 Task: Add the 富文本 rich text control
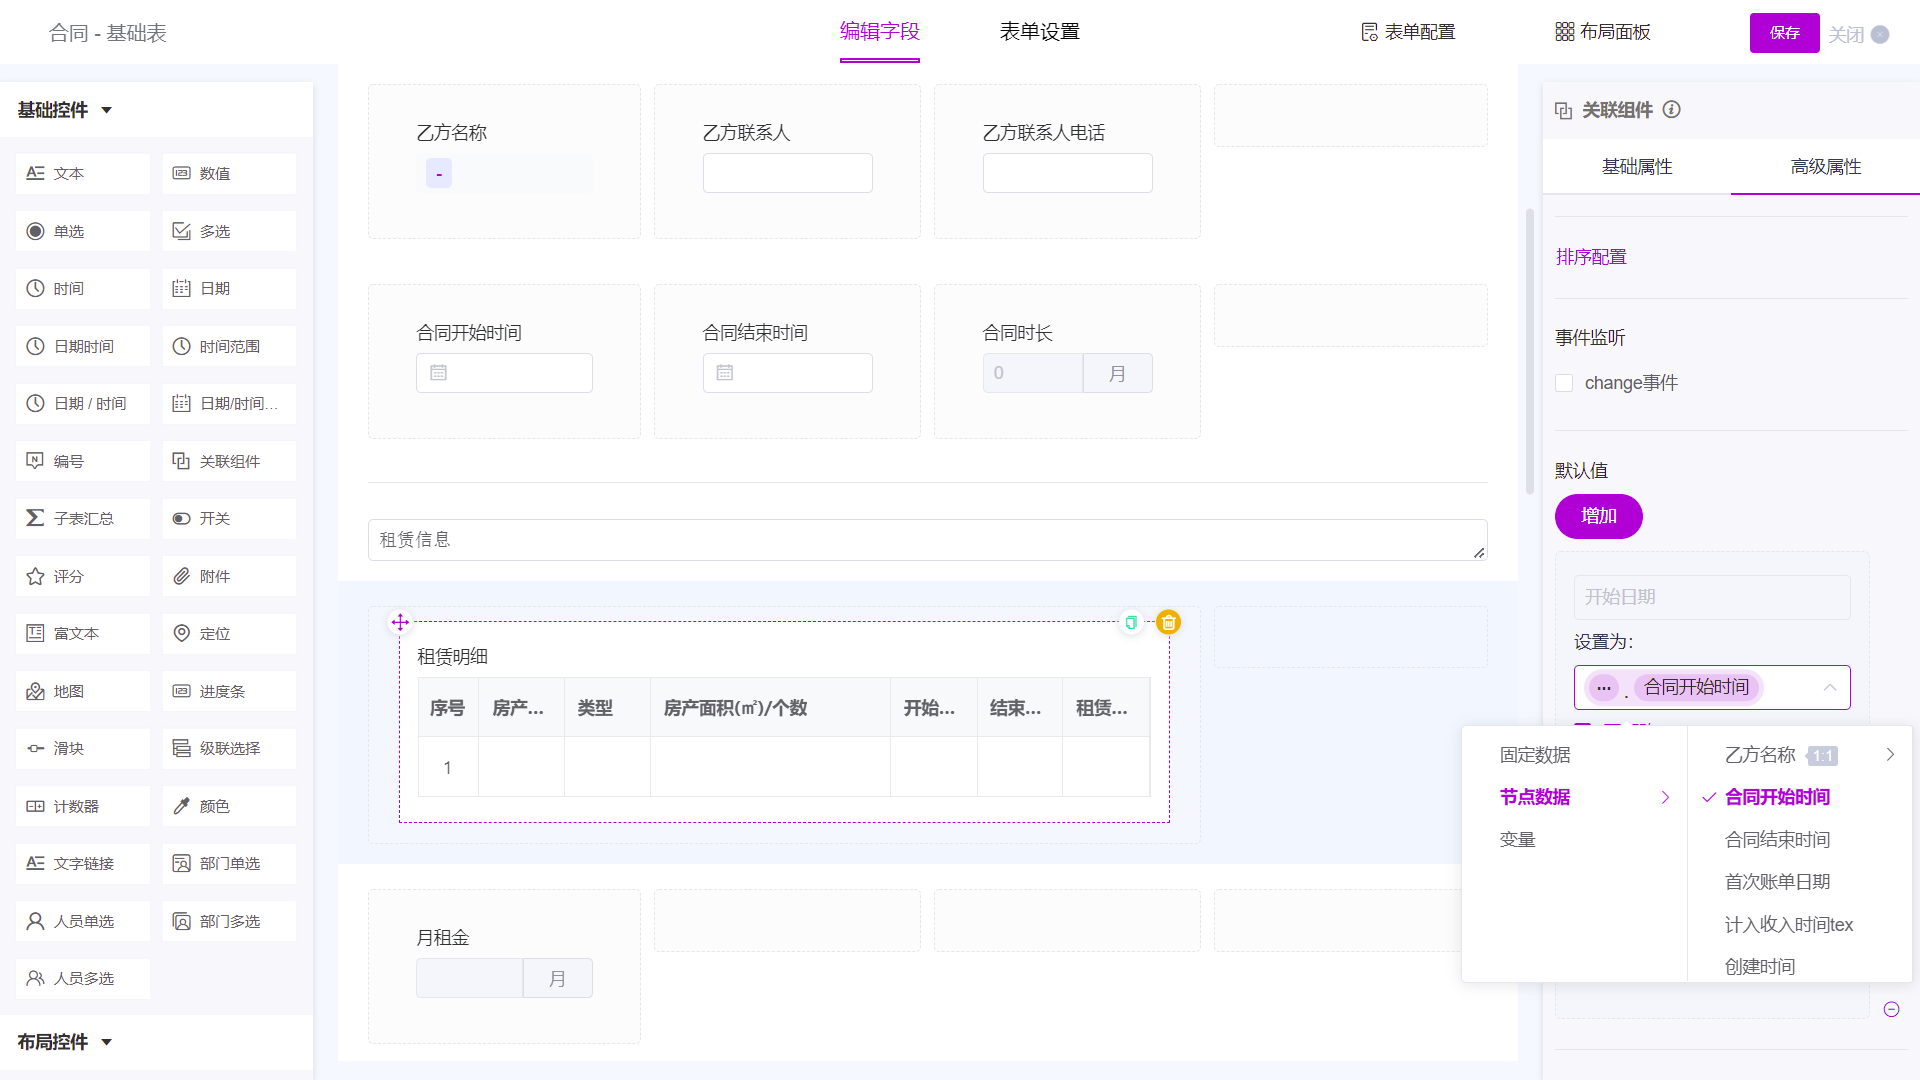[83, 634]
